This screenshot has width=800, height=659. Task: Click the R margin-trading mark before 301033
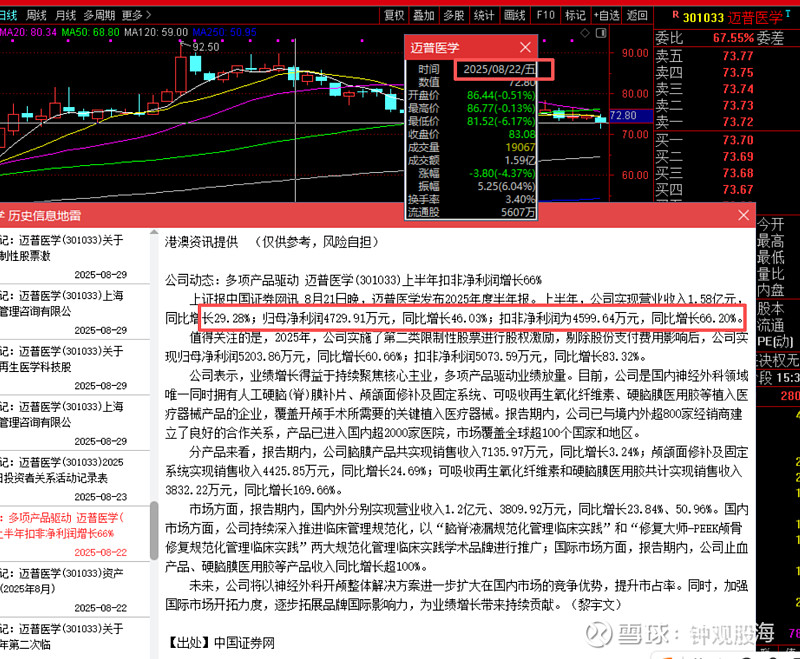(676, 15)
